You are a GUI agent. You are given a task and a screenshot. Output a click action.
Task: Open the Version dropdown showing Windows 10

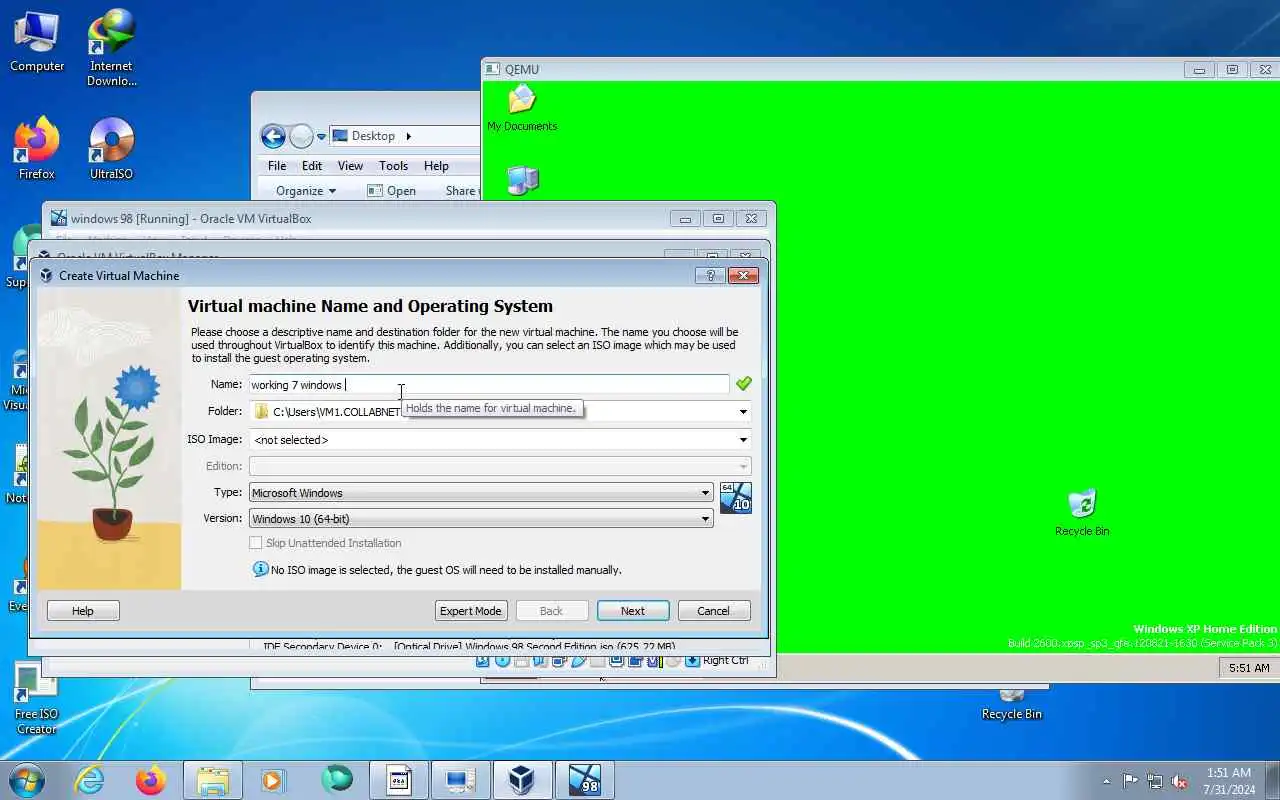tap(481, 518)
